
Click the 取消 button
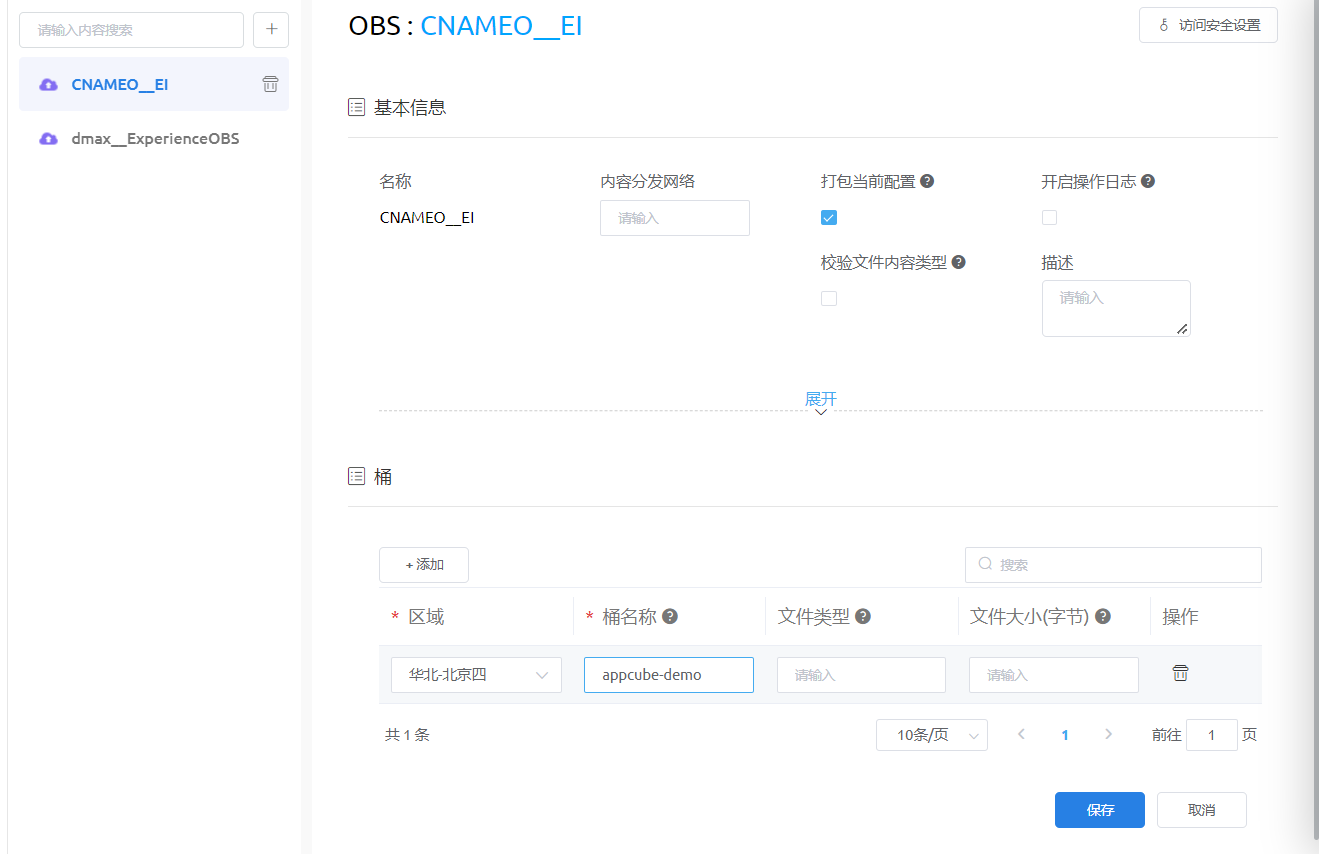coord(1202,810)
